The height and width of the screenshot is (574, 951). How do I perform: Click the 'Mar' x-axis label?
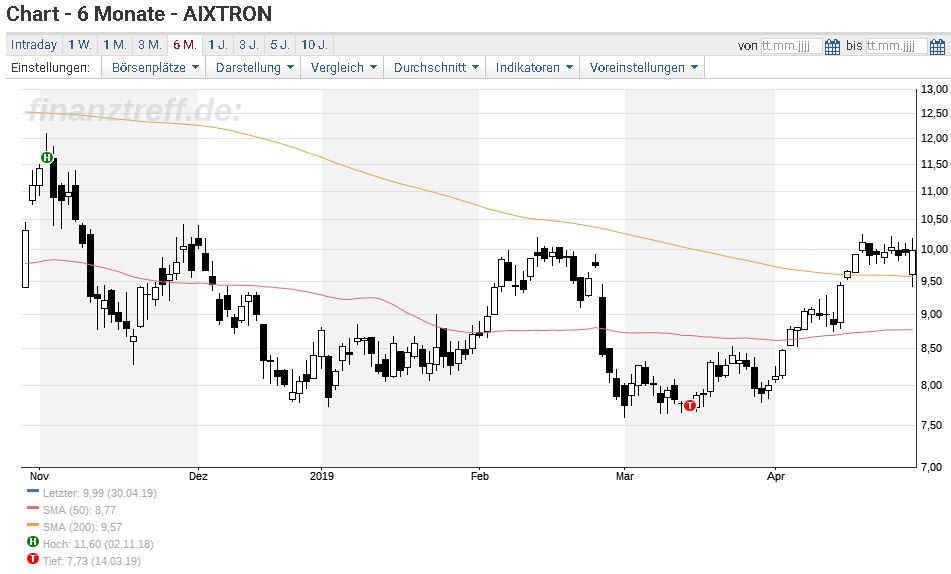pyautogui.click(x=625, y=476)
